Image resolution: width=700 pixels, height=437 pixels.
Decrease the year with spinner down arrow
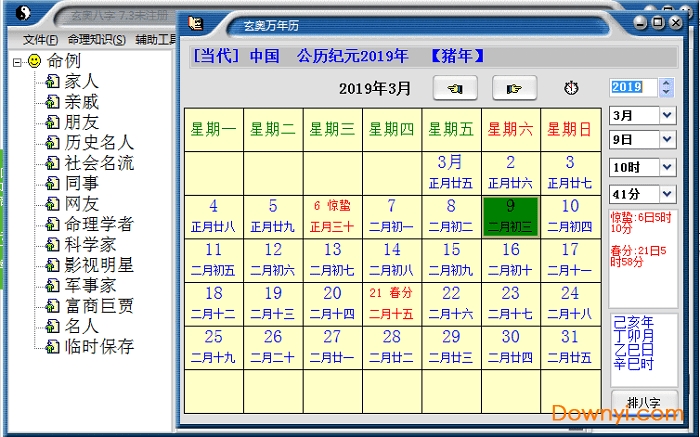click(x=666, y=92)
